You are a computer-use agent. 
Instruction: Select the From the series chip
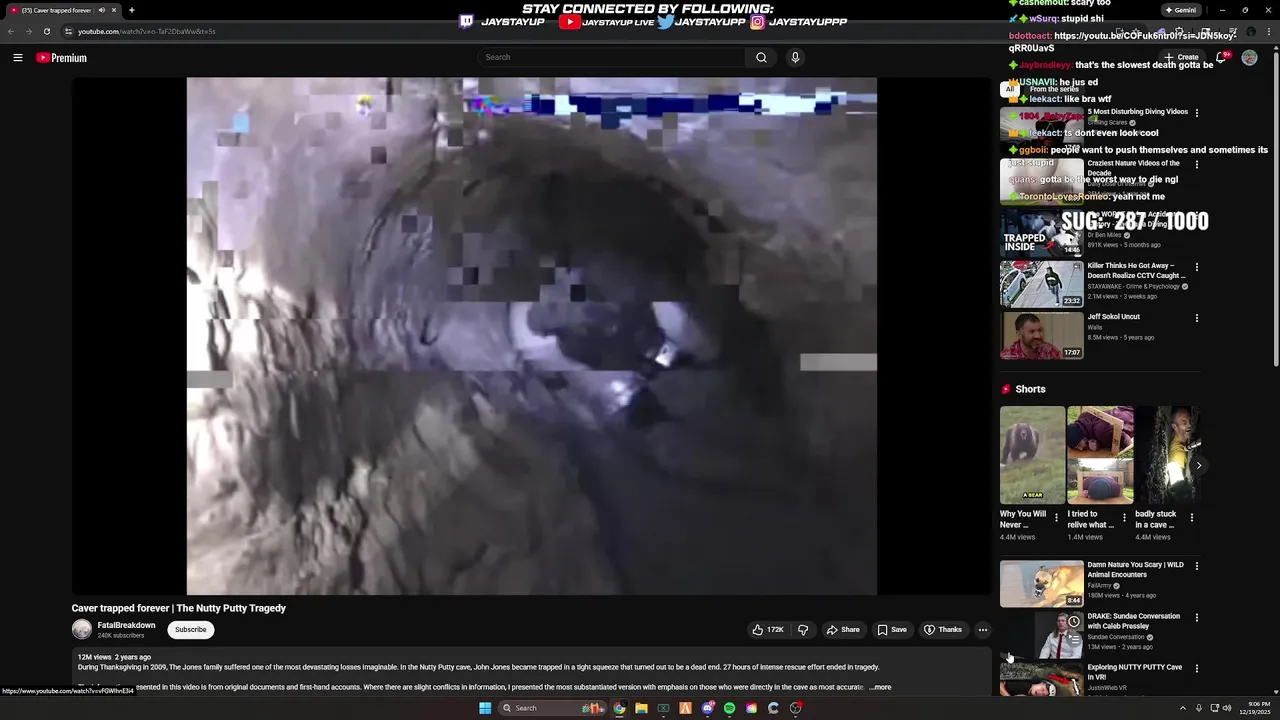1054,89
